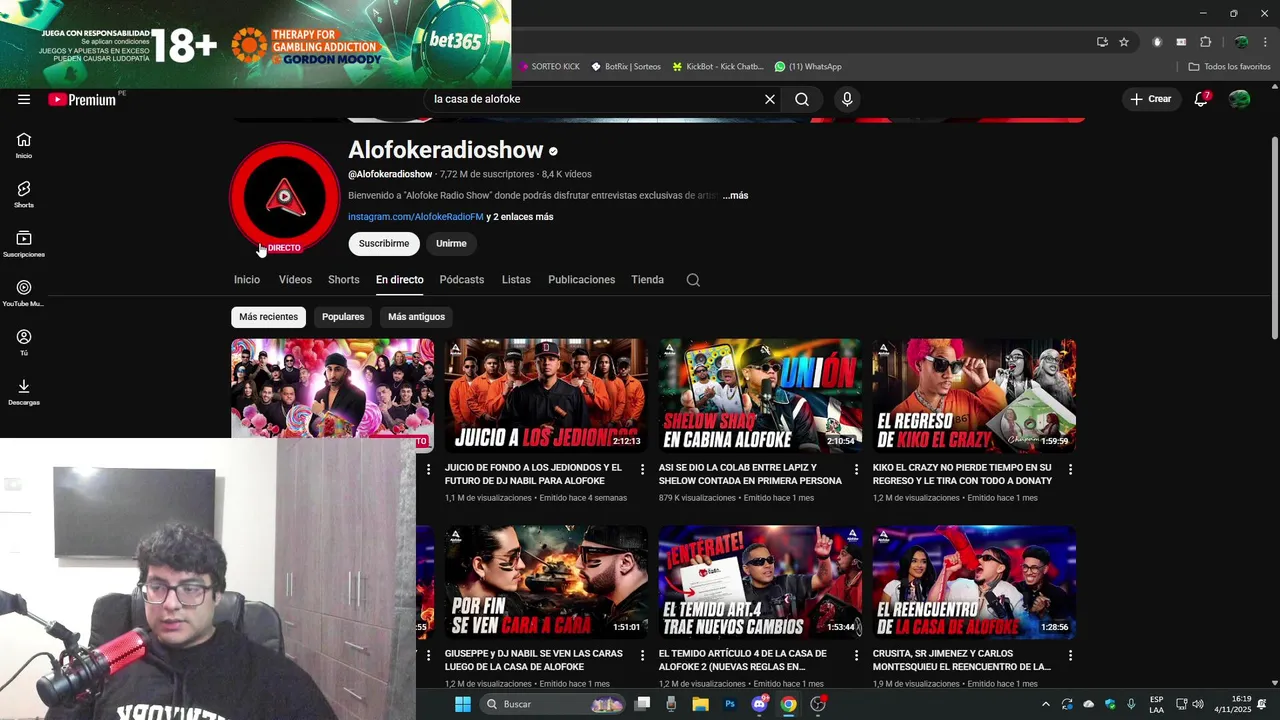Open SHELOW SHAQ EN CABINA thumbnail

(760, 395)
